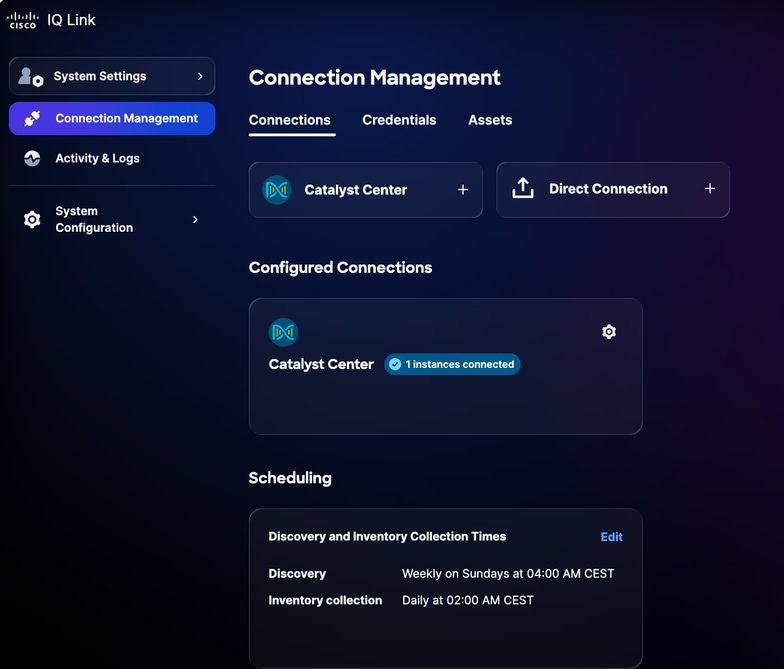Screen dimensions: 784x669
Task: Click the IQ Link title text
Action: coord(71,20)
